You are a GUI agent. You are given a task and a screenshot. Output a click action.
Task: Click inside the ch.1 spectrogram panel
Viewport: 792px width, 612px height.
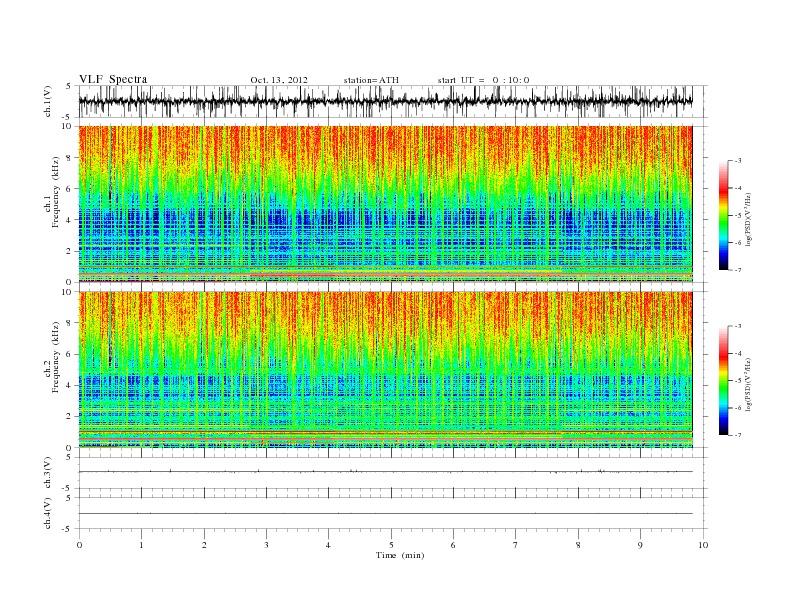point(386,204)
